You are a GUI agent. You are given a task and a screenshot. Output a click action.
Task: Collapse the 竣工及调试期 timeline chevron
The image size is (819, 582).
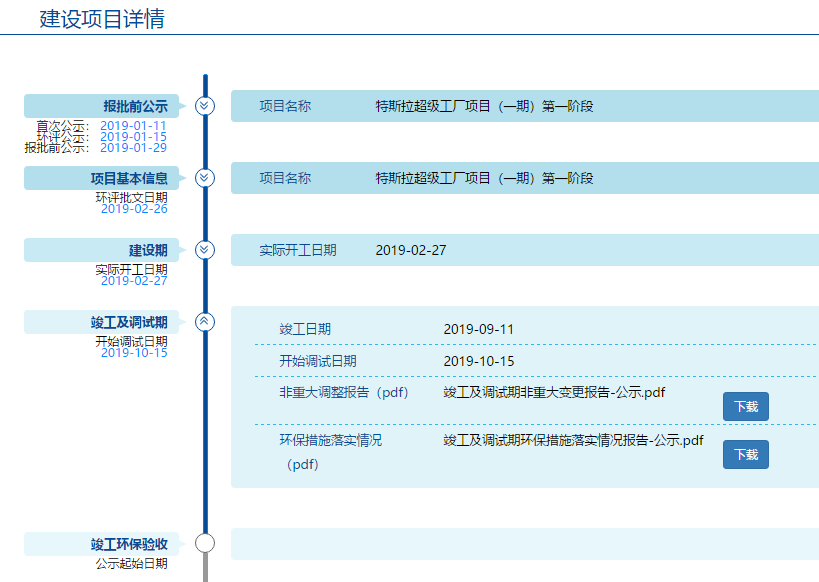point(205,322)
